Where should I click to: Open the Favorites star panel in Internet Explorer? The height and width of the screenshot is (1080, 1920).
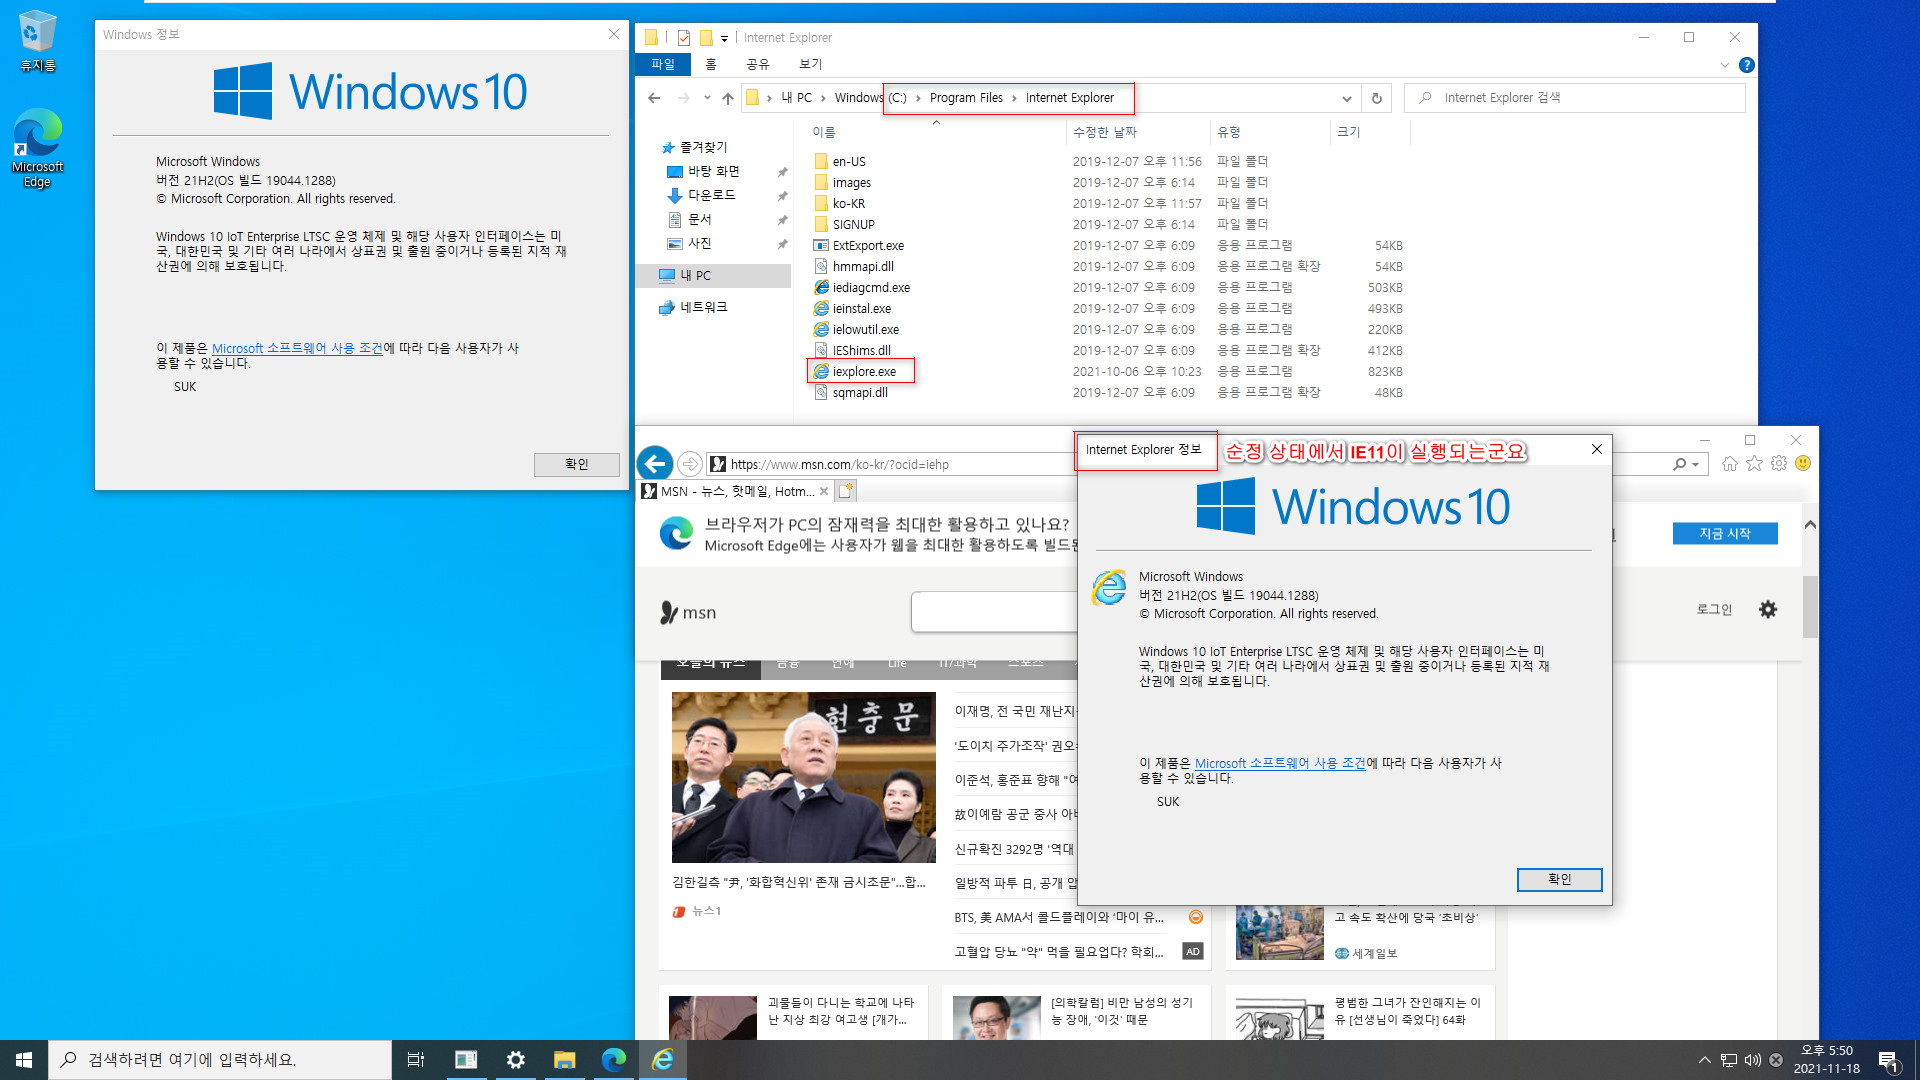(x=1754, y=463)
